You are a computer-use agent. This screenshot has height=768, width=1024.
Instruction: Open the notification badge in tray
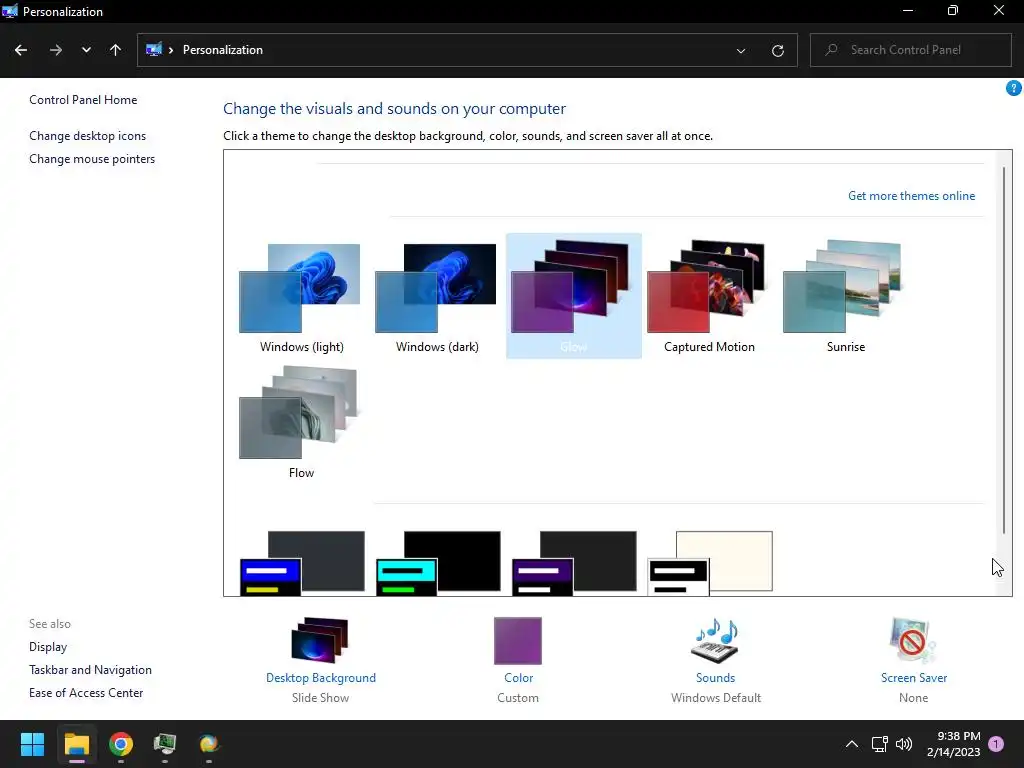[x=996, y=744]
